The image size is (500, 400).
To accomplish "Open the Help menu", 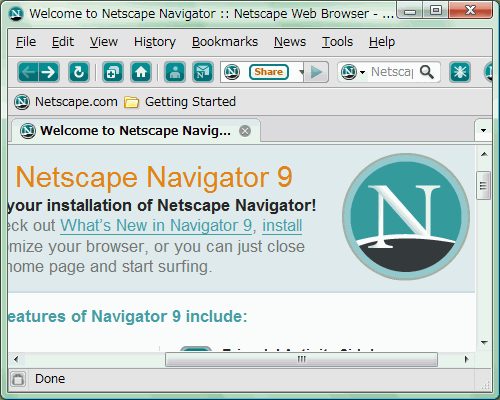I will tap(382, 42).
